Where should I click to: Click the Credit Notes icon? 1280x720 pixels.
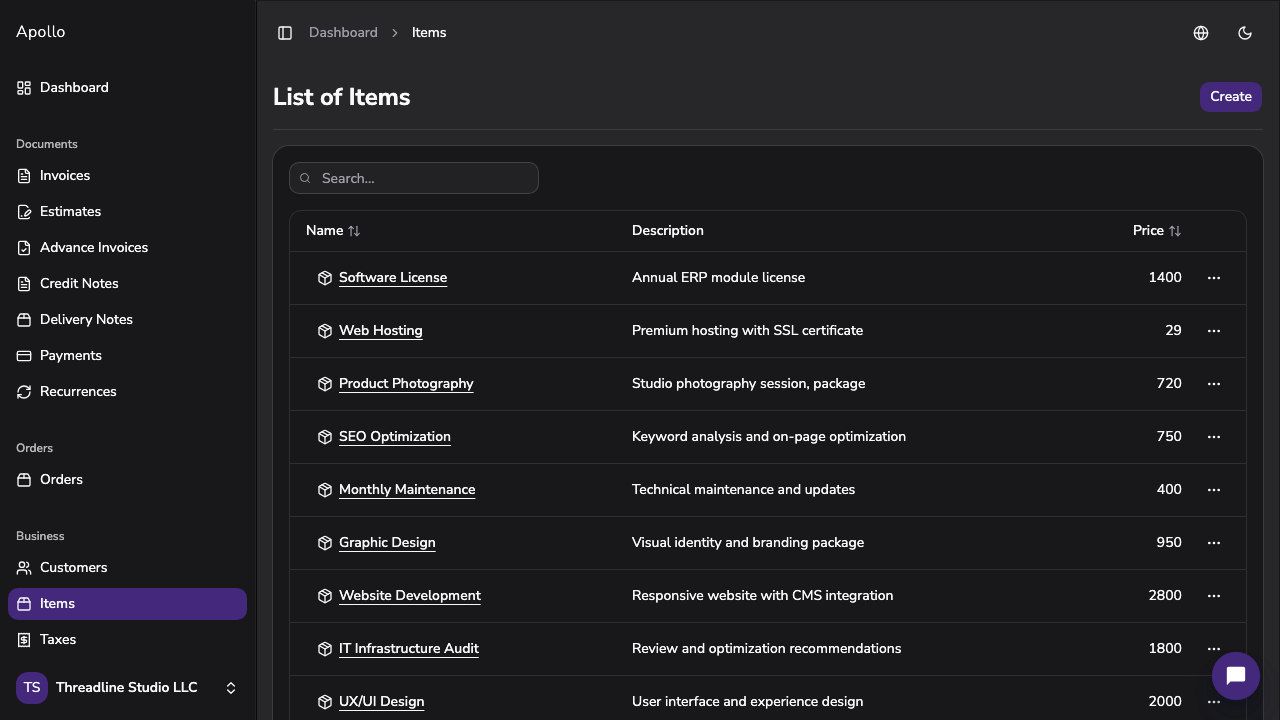pyautogui.click(x=24, y=284)
